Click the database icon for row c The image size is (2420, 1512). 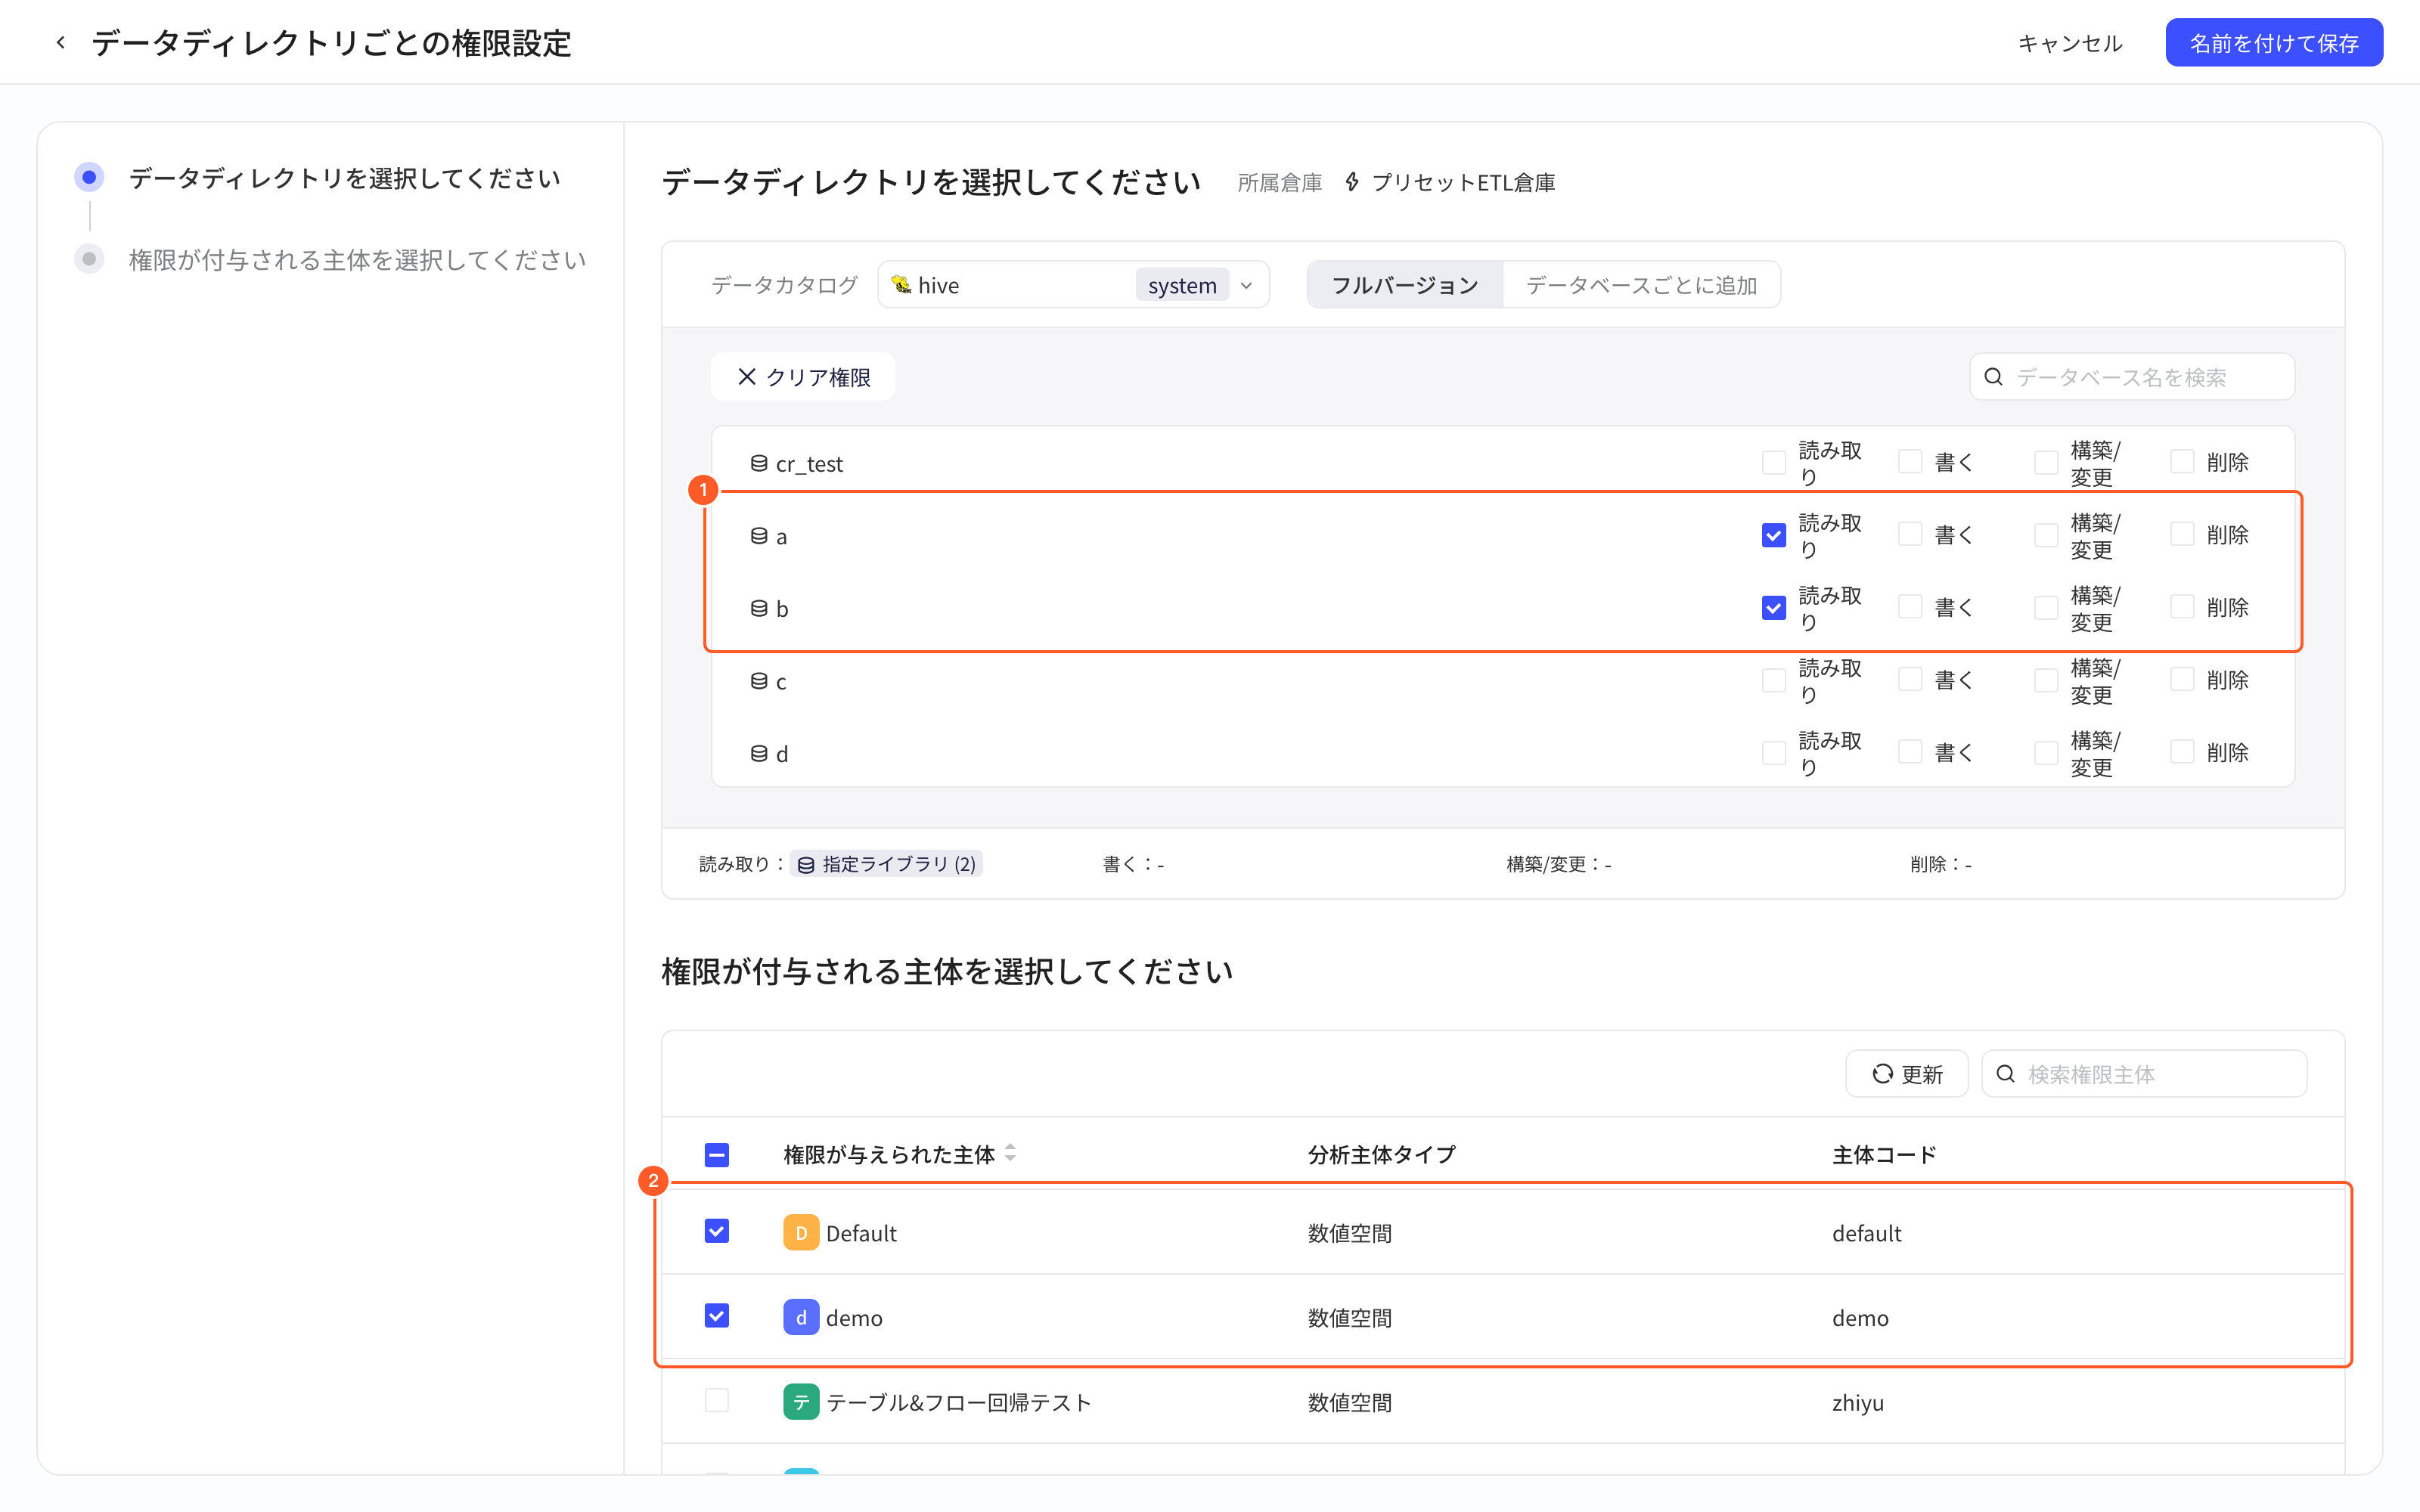click(x=759, y=681)
